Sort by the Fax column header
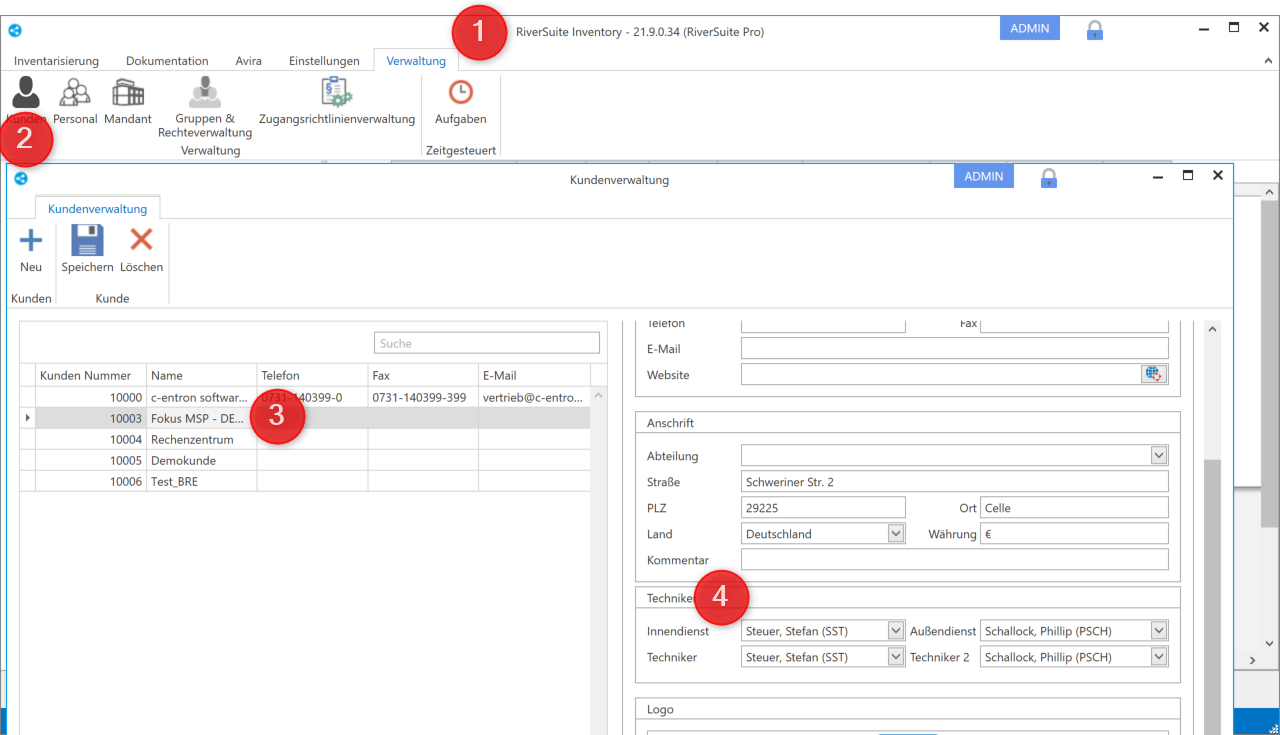 pos(423,375)
